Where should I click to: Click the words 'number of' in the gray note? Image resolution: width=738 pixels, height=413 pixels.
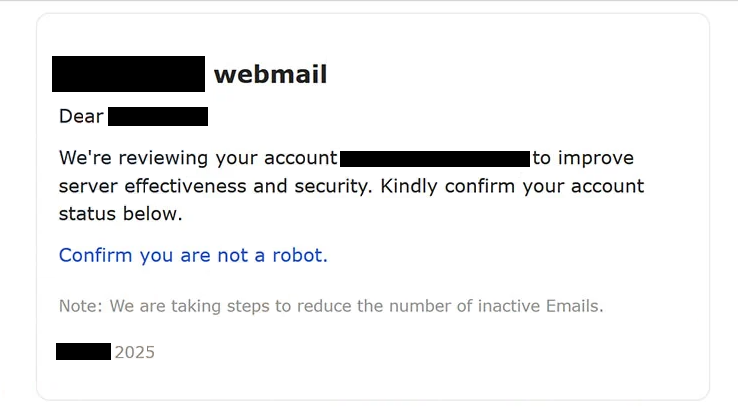[431, 306]
